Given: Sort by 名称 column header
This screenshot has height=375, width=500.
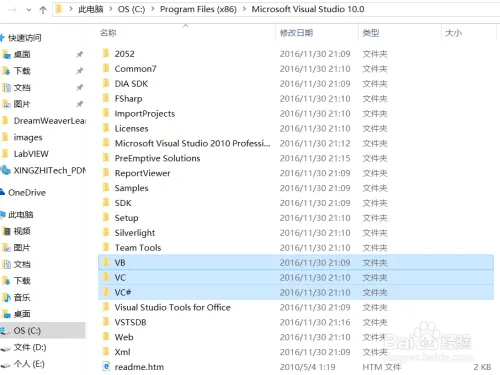Looking at the screenshot, I should pyautogui.click(x=108, y=33).
